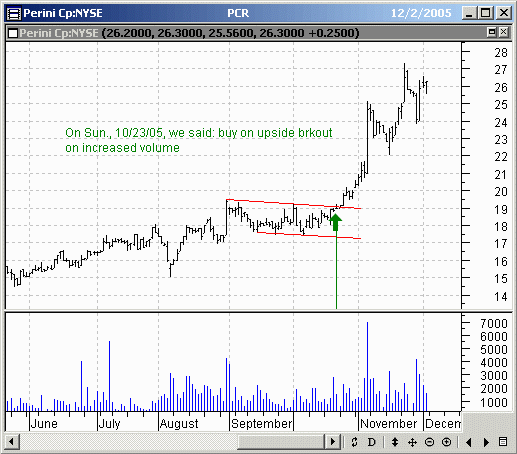Click the Perini Cp inner chart icon

click(x=13, y=33)
